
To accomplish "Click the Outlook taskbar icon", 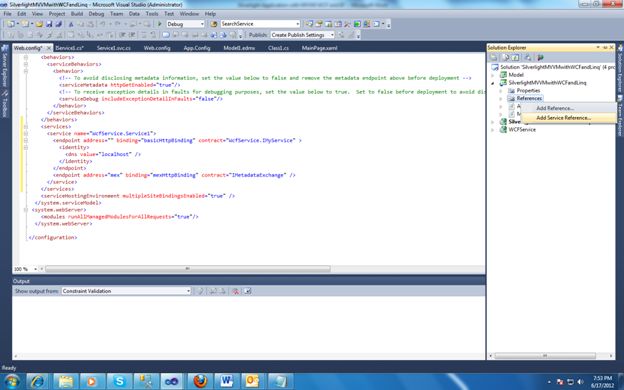I will pos(253,382).
